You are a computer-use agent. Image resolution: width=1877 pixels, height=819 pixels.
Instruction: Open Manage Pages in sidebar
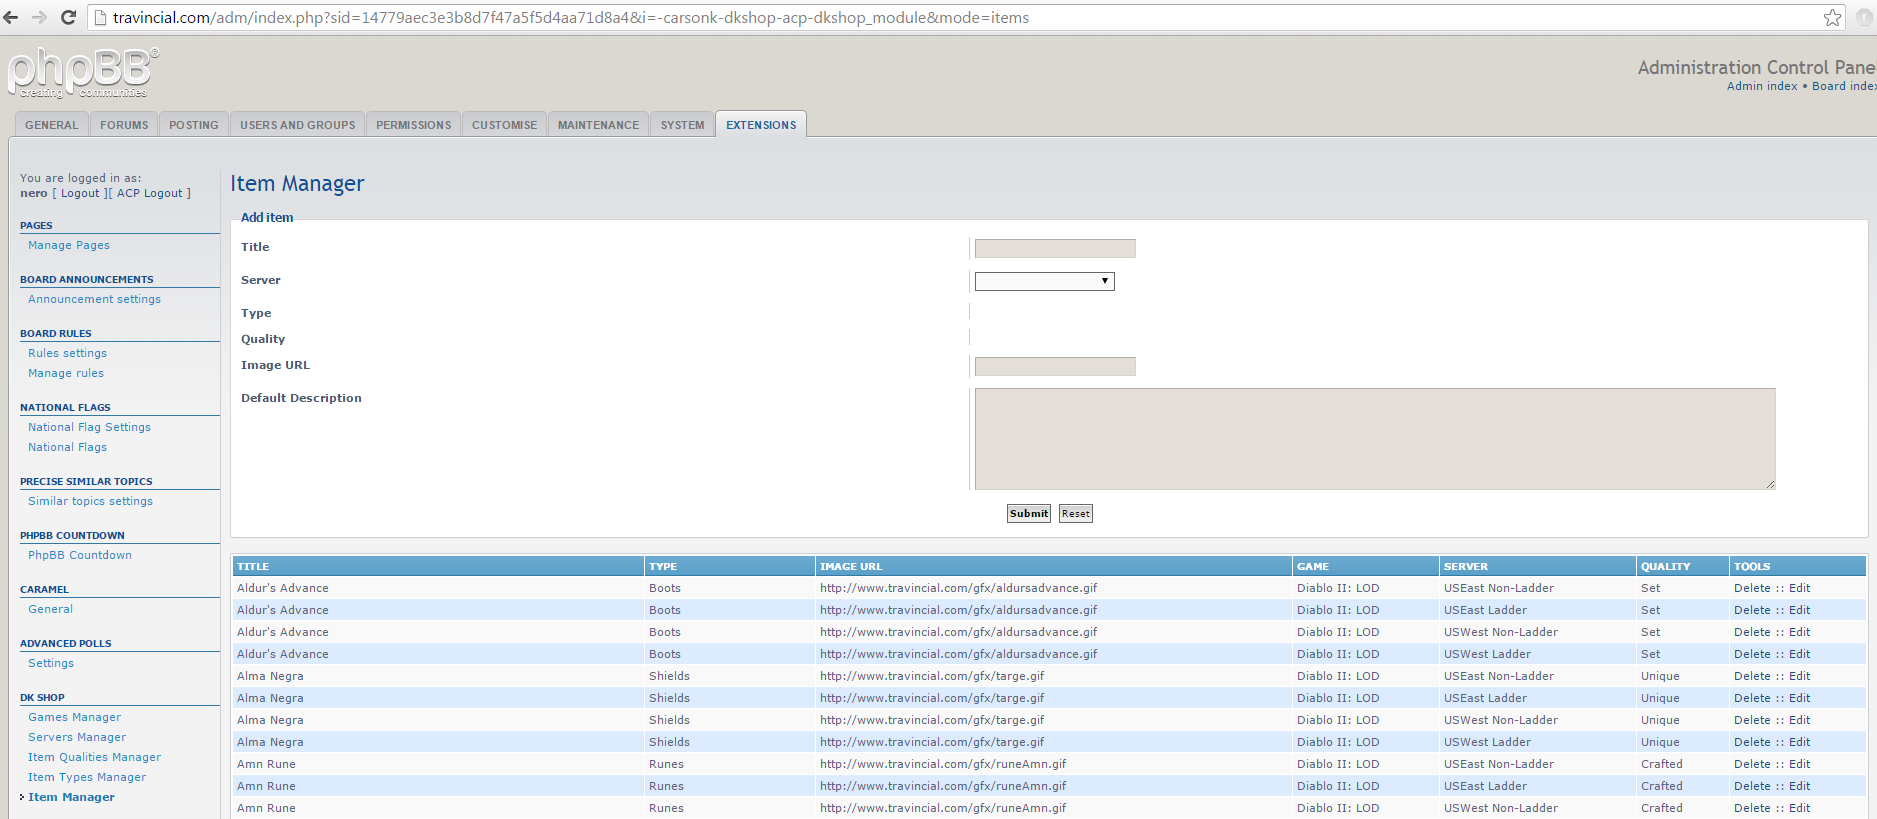(x=69, y=245)
